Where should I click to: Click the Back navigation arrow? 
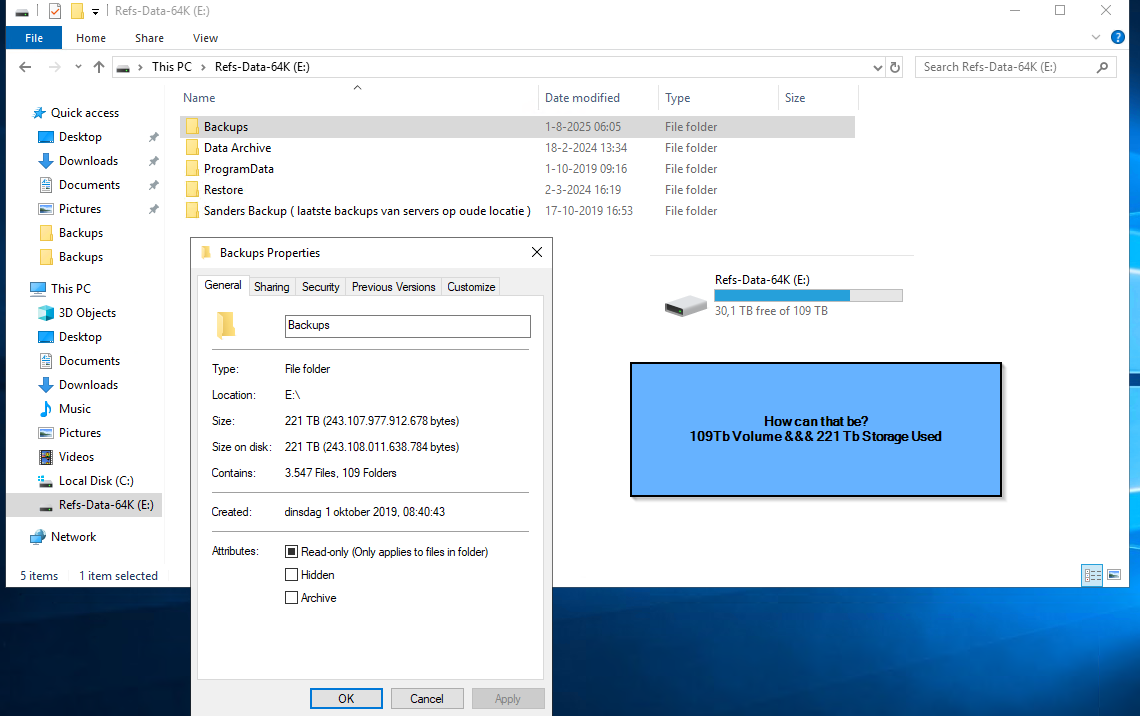25,67
